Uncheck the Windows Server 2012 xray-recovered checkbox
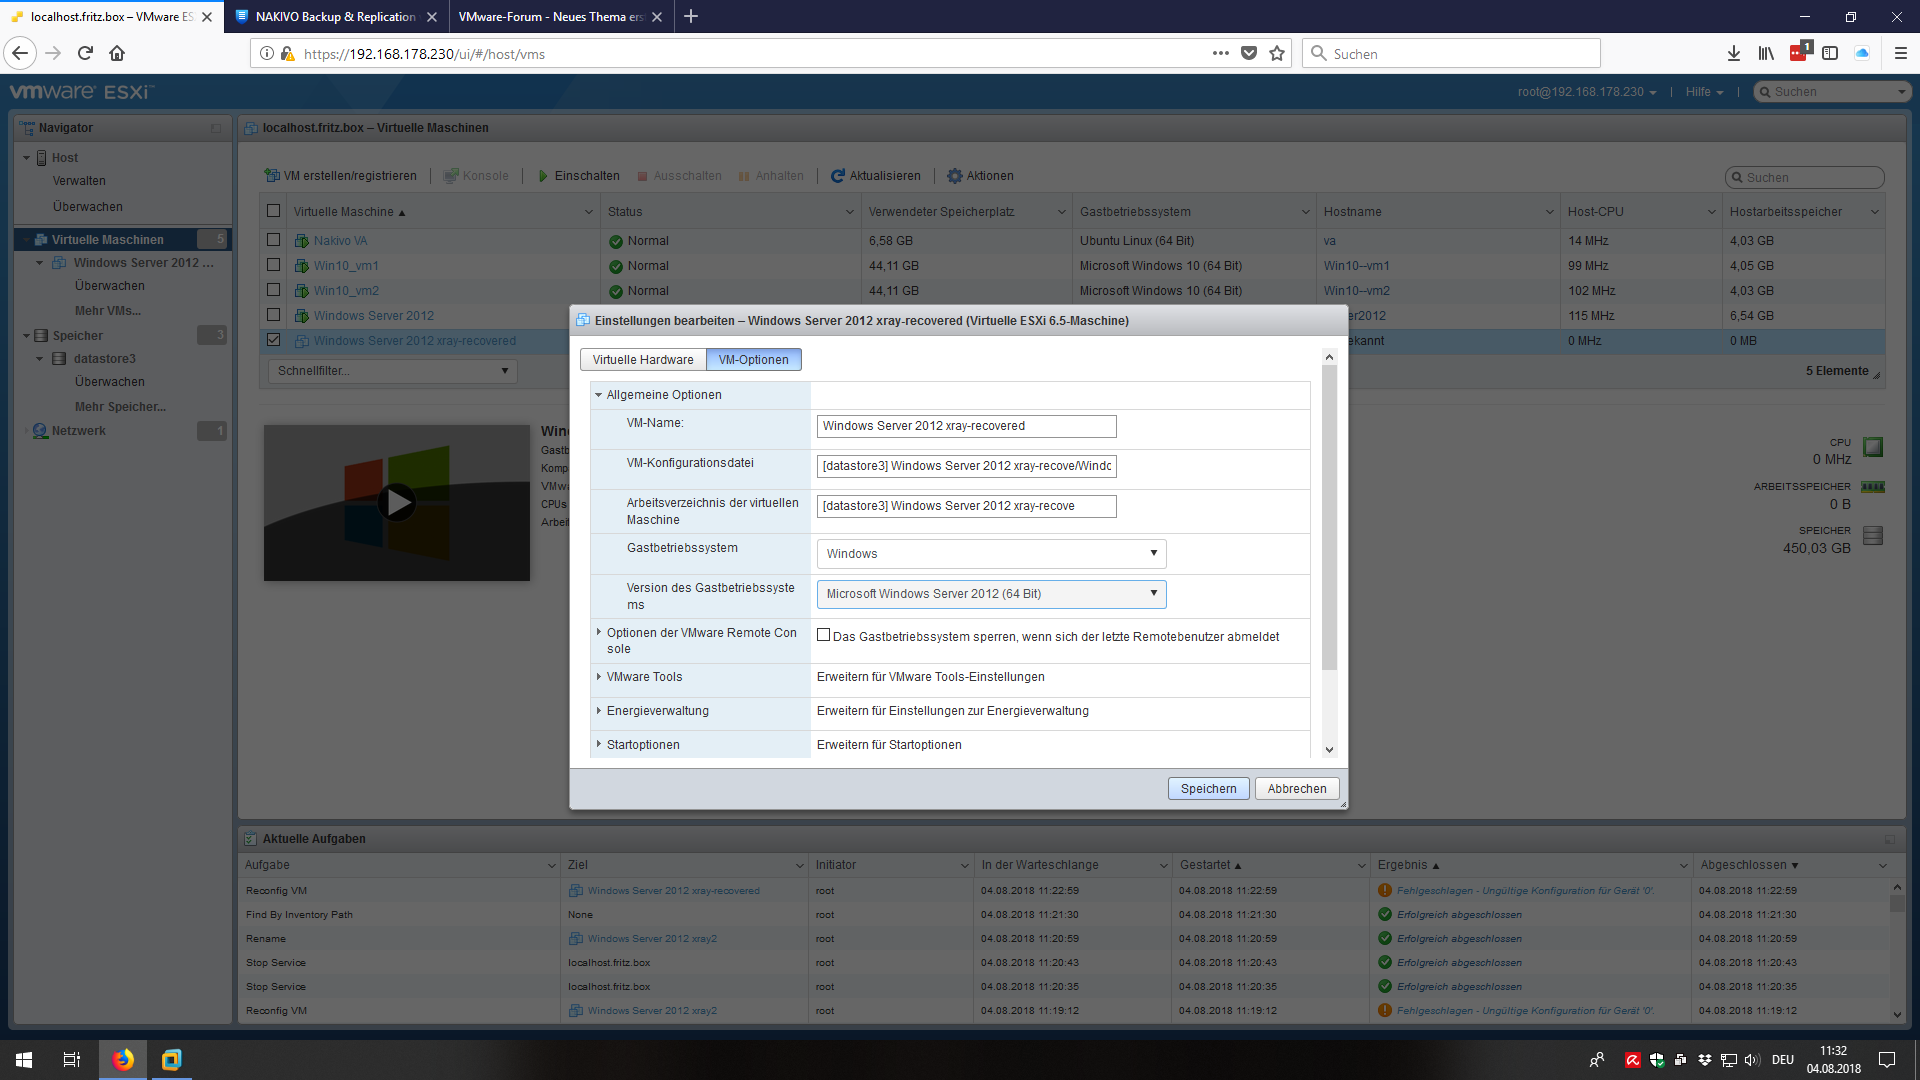 273,340
